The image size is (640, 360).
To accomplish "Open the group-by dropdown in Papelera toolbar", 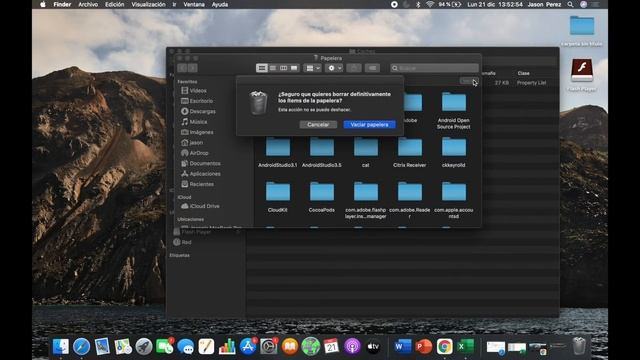I will 313,68.
